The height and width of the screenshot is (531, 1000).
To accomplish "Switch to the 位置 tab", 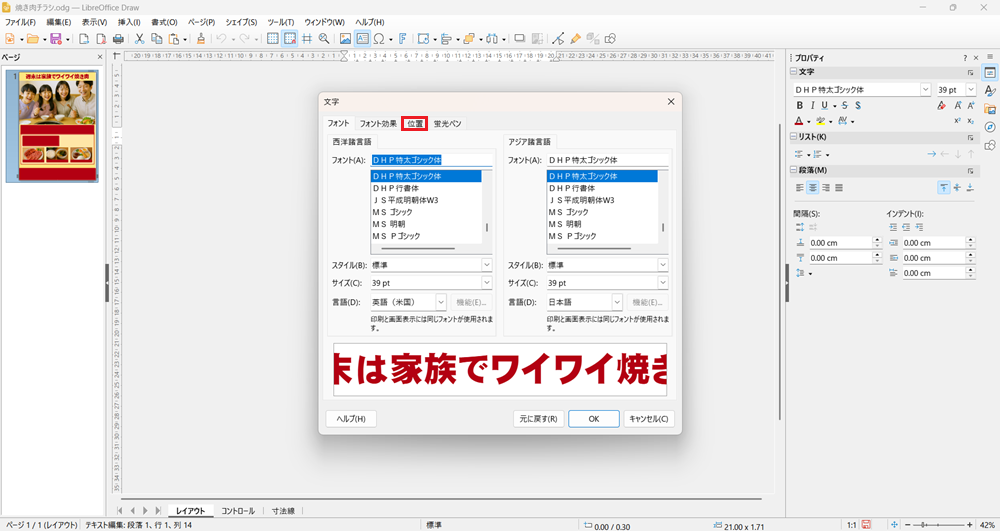I will 415,124.
